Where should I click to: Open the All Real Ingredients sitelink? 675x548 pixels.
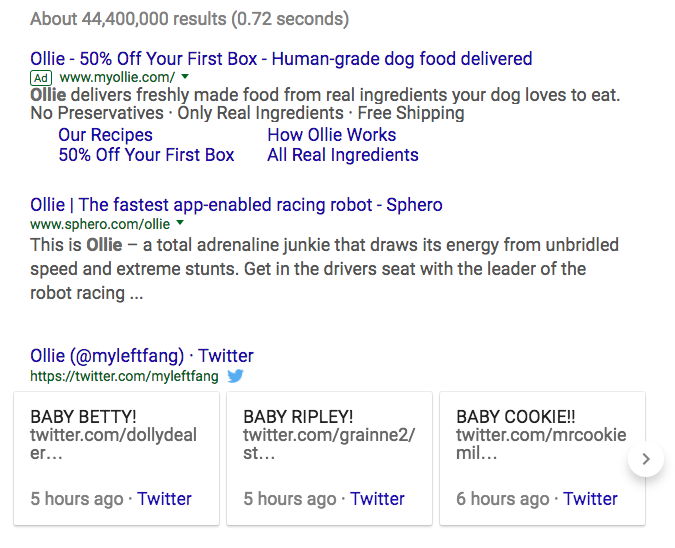click(342, 155)
